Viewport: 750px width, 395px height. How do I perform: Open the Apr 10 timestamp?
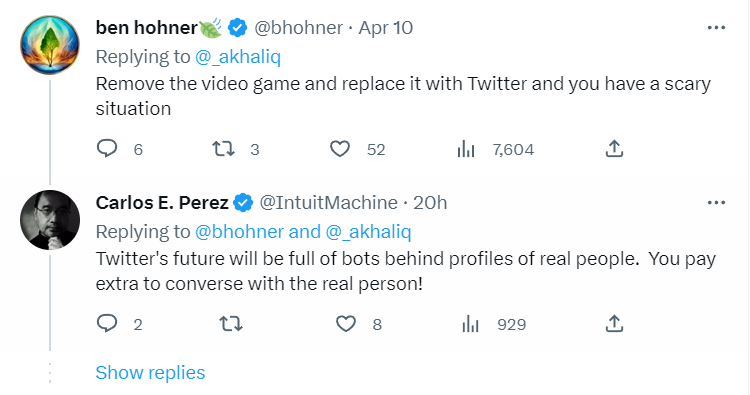pos(386,28)
